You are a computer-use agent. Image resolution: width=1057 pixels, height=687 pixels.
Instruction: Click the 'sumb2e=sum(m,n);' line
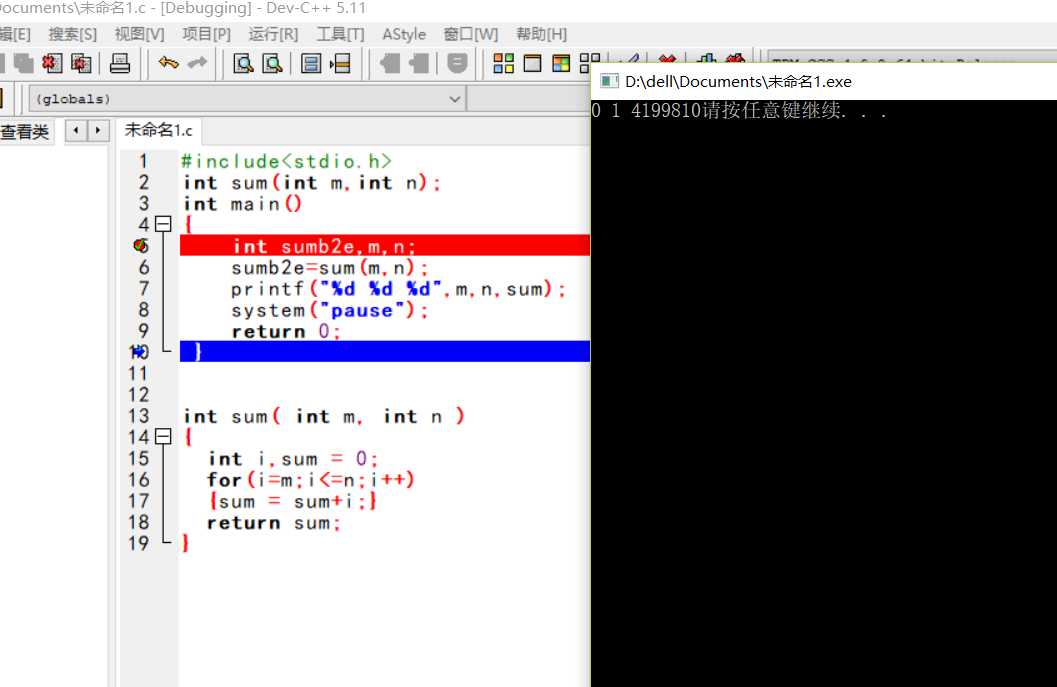[x=330, y=268]
